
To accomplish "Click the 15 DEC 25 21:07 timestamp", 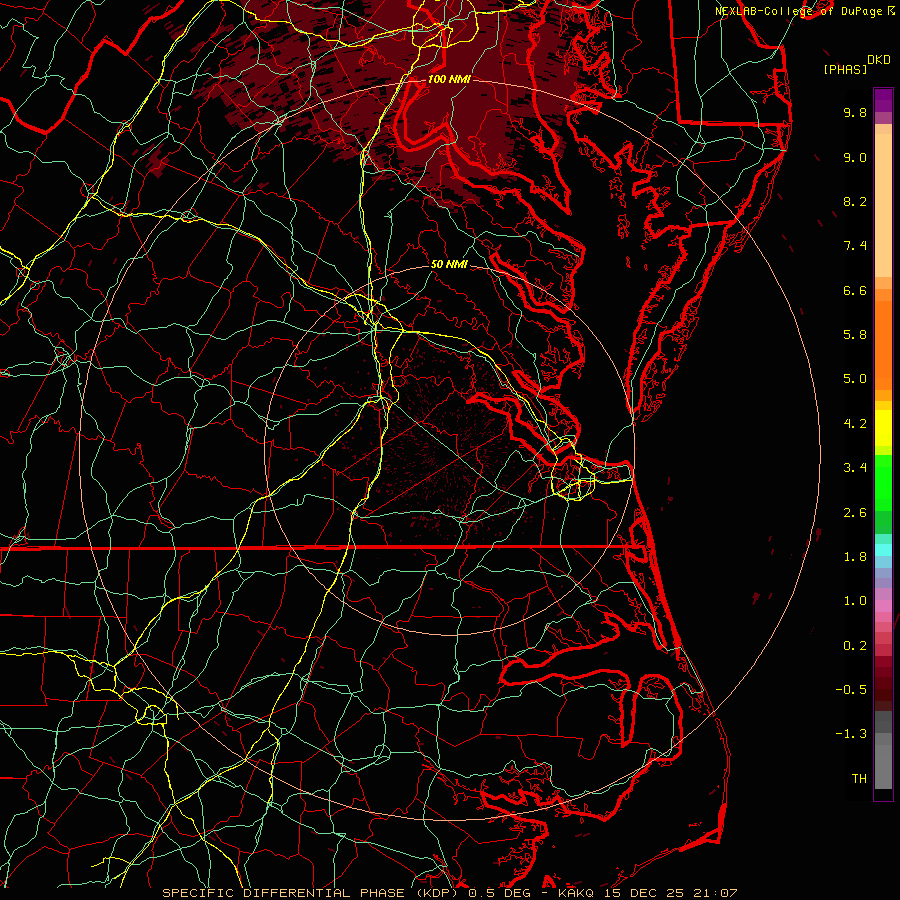I will tap(670, 893).
